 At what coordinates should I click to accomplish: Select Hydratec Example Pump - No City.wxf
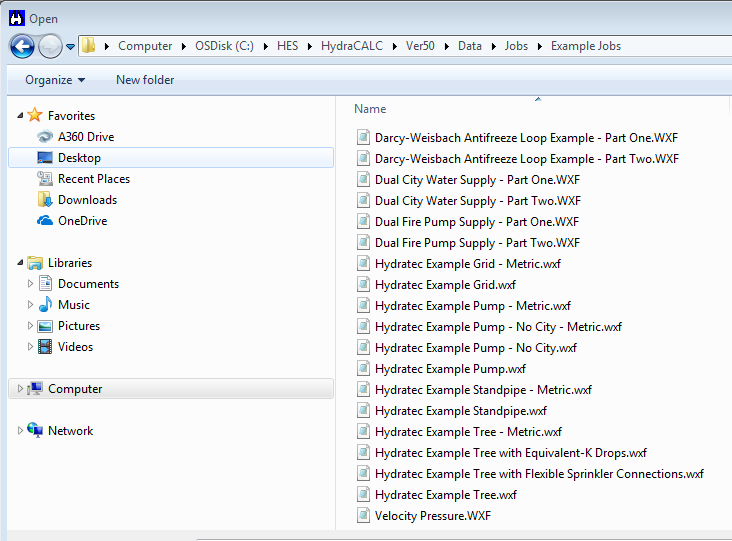476,348
